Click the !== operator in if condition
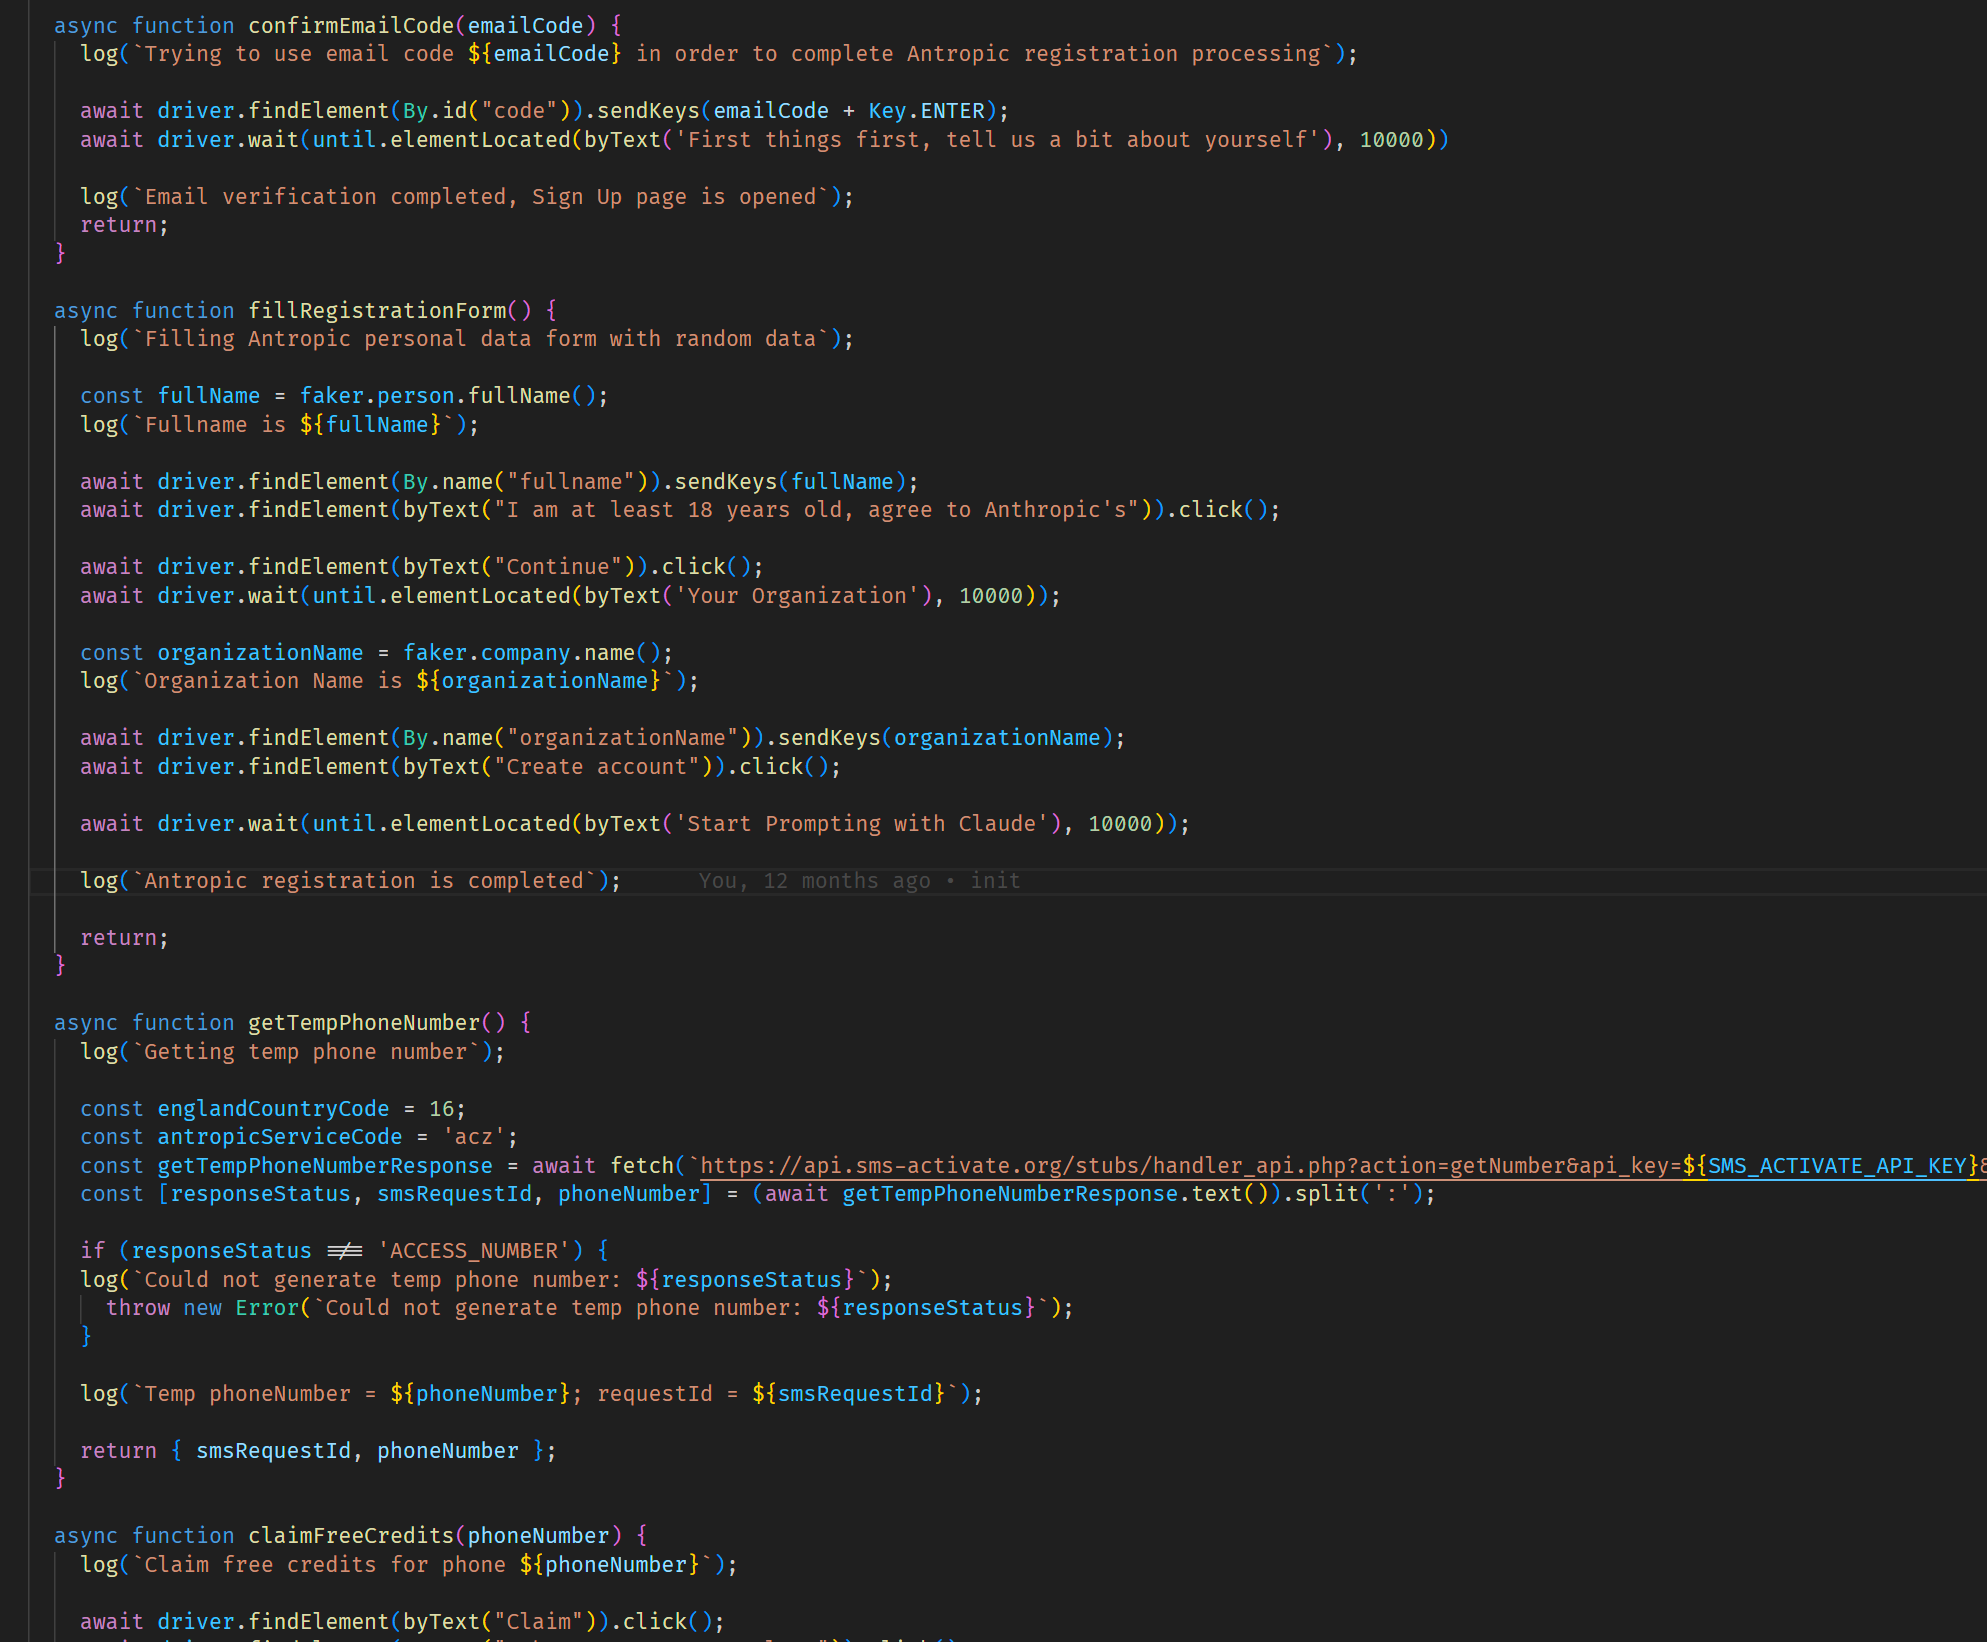1987x1642 pixels. coord(344,1251)
